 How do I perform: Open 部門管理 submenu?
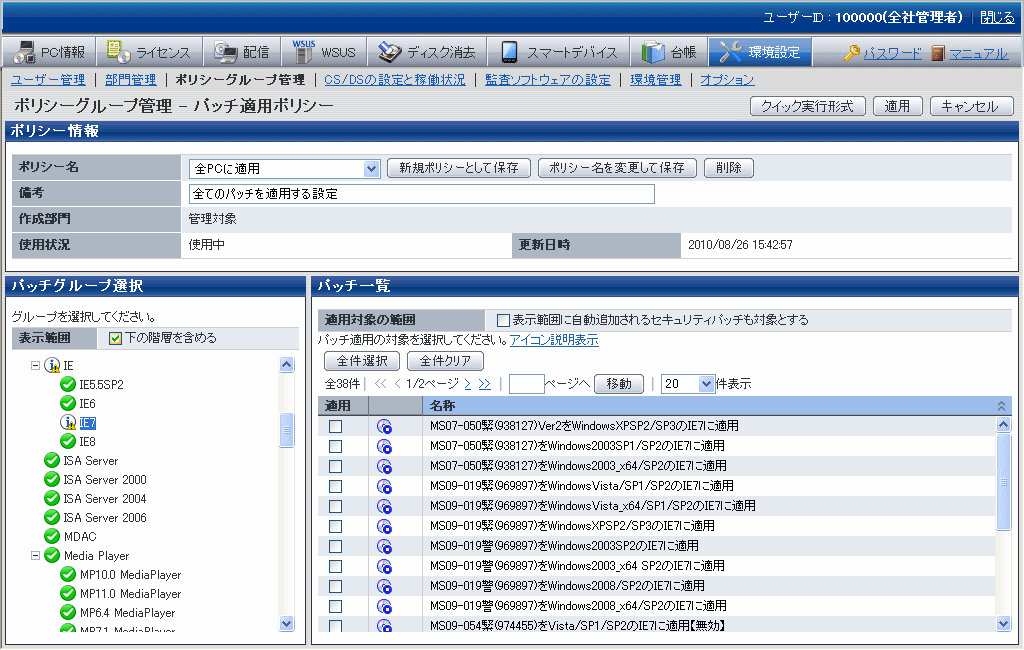click(131, 80)
